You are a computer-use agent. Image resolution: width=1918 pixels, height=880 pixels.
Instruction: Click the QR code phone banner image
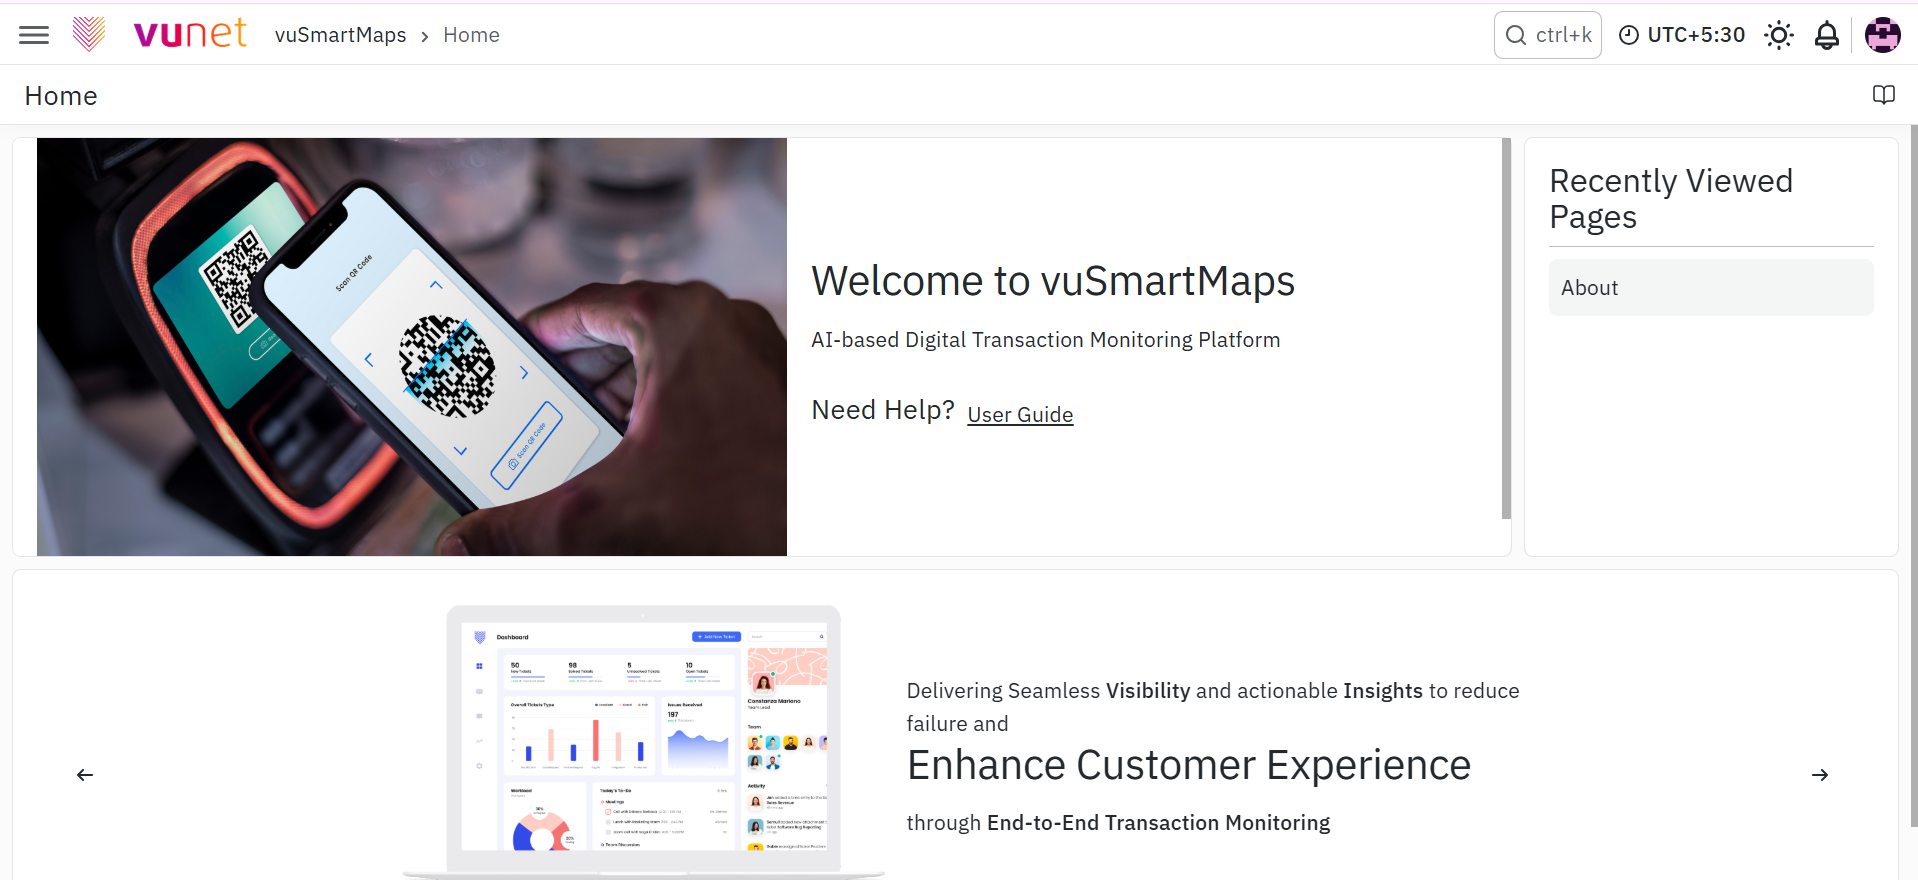[412, 347]
